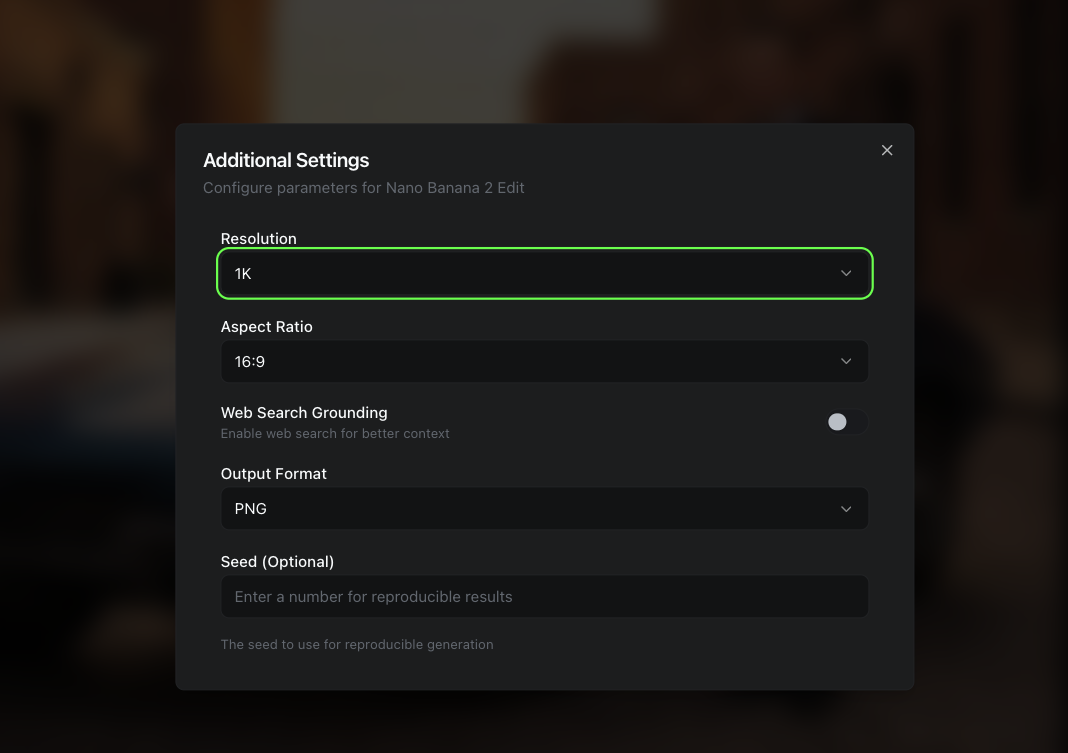
Task: Click the chevron arrow in Output Format field
Action: click(x=846, y=508)
